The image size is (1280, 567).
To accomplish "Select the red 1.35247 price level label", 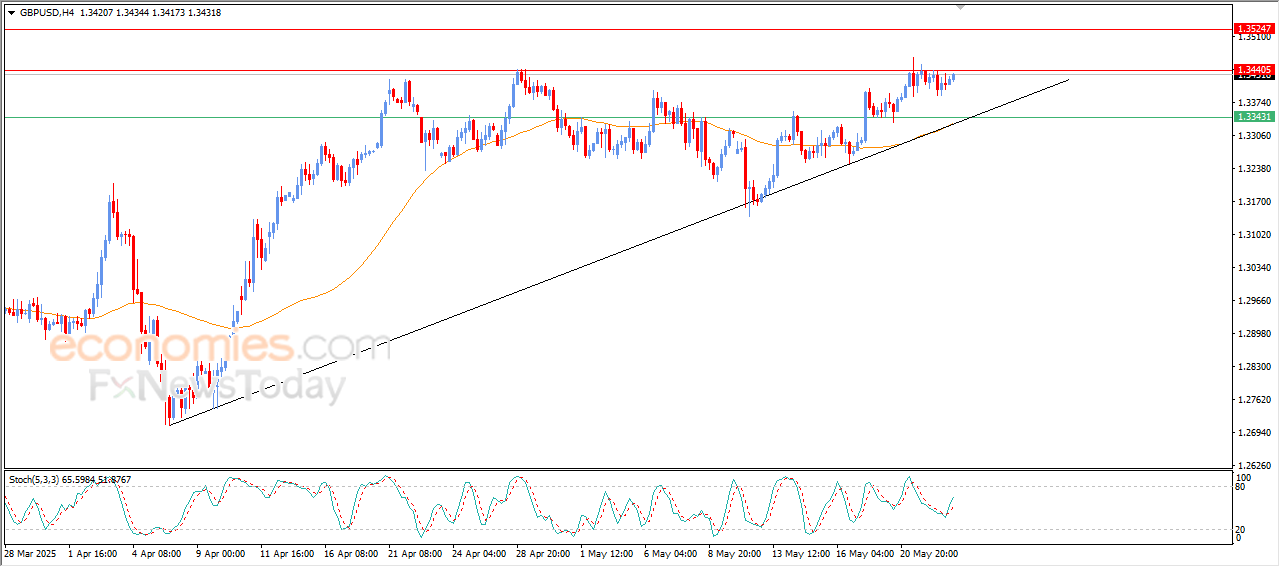I will (x=1254, y=29).
